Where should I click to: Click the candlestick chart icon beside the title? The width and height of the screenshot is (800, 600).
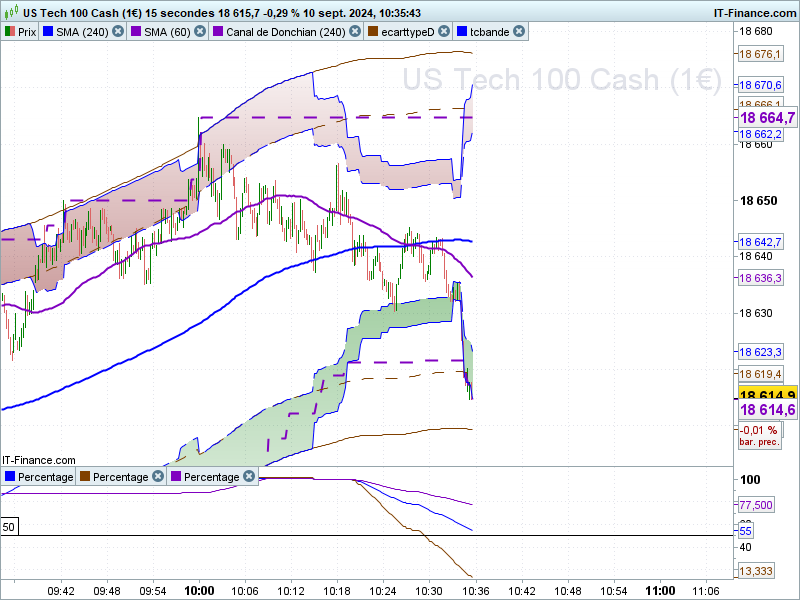[11, 11]
